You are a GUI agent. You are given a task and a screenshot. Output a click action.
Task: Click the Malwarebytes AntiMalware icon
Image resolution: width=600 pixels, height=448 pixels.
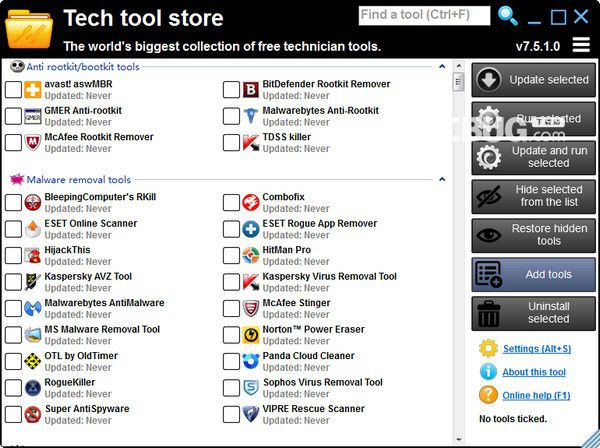click(33, 308)
